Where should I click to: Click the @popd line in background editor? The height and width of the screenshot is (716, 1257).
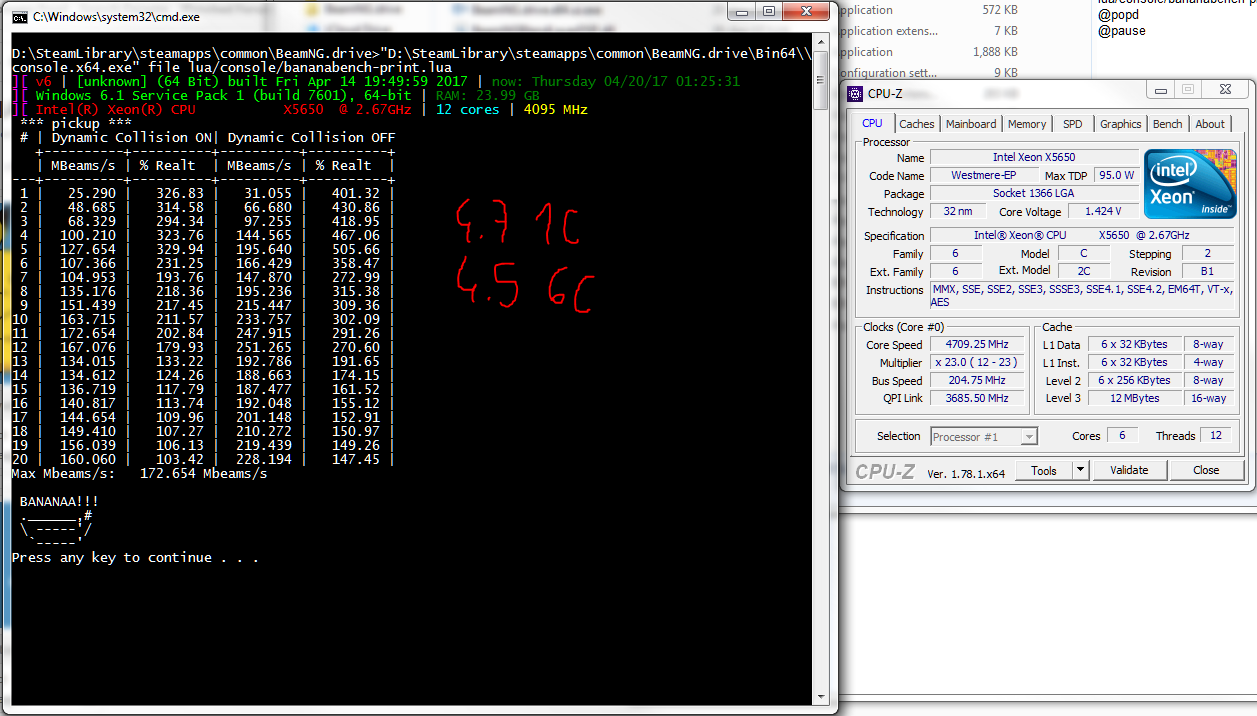[x=1118, y=14]
